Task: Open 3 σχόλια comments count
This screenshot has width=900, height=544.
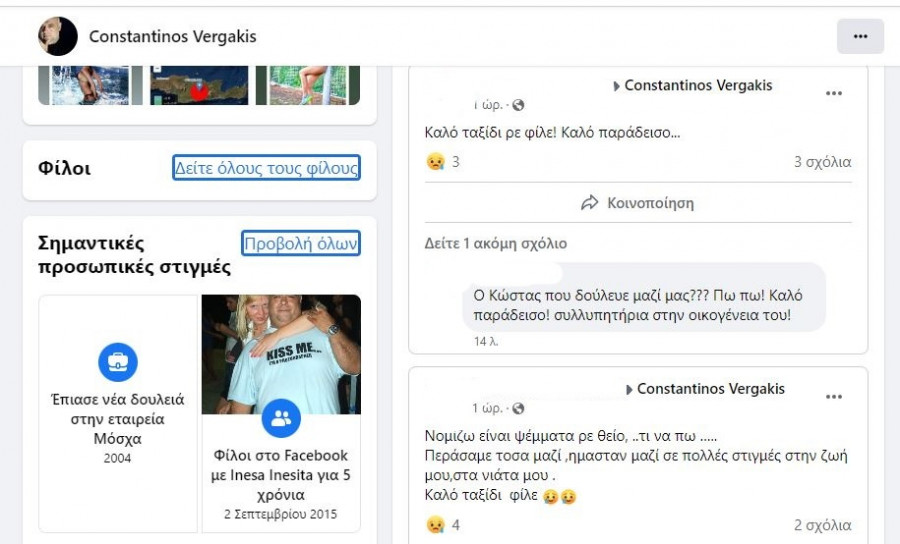Action: click(x=823, y=162)
